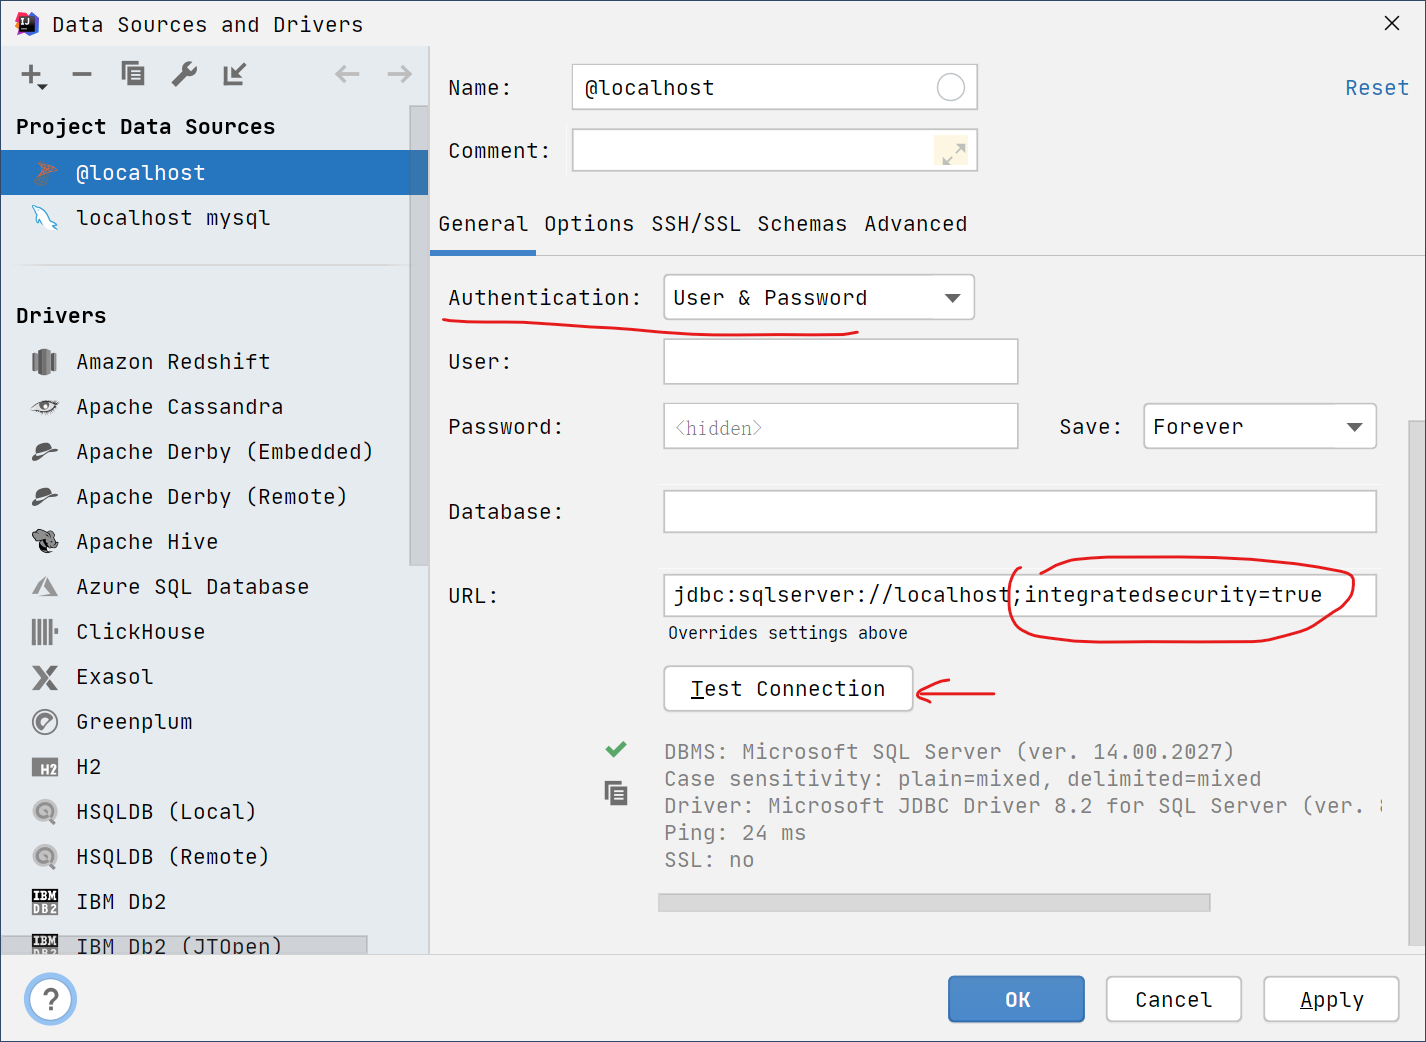Click the Test Connection button
1426x1042 pixels.
point(787,688)
